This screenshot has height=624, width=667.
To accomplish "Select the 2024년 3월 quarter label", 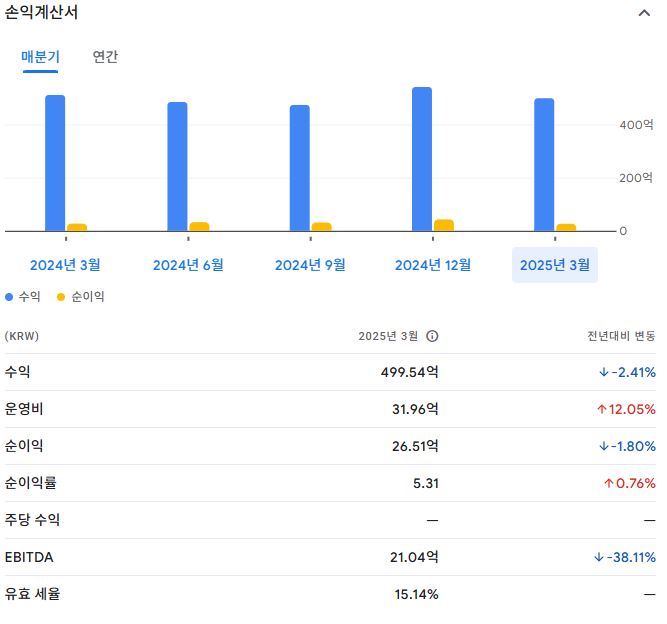I will [x=65, y=265].
